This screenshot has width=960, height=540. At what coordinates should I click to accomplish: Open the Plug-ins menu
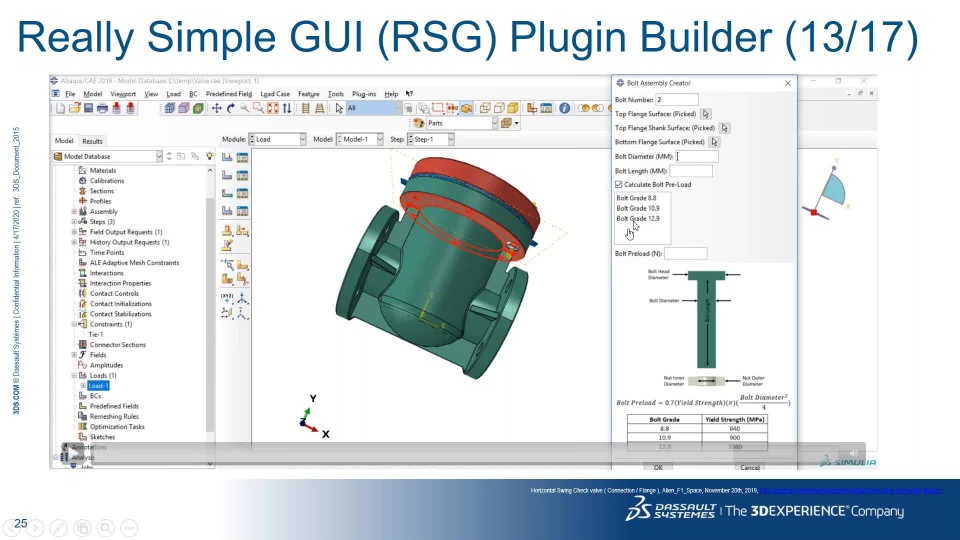364,94
